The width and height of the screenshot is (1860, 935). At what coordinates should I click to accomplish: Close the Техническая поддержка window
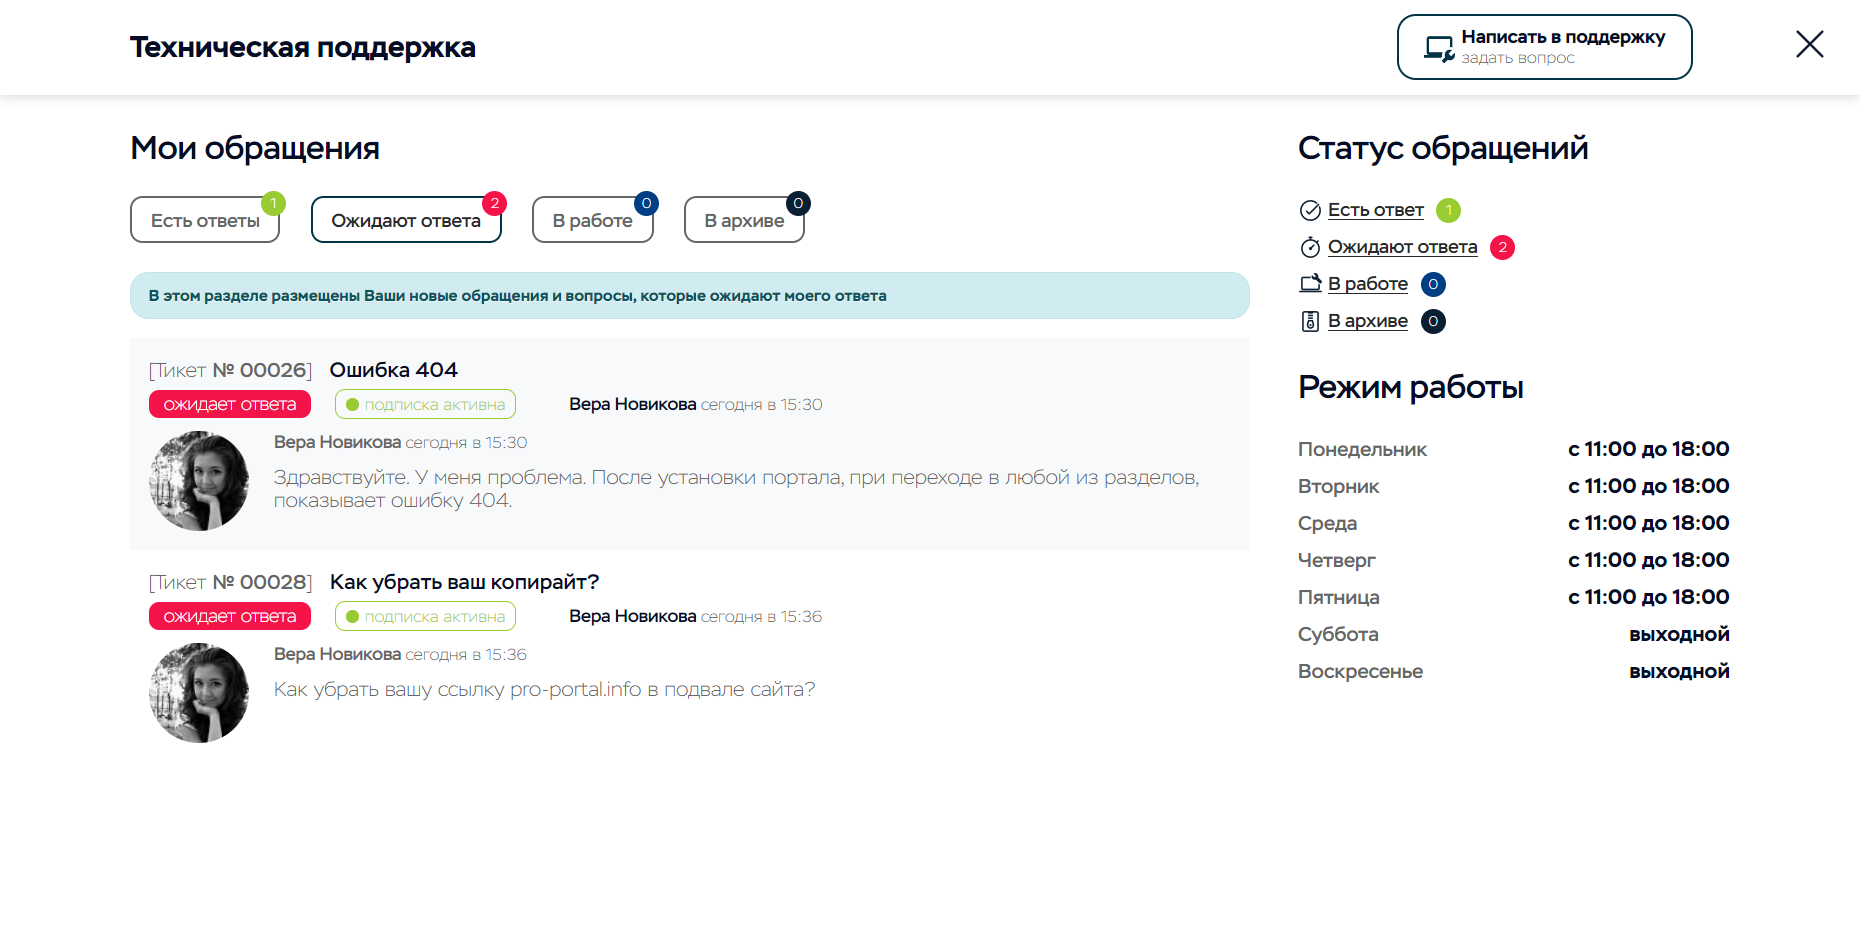1809,44
